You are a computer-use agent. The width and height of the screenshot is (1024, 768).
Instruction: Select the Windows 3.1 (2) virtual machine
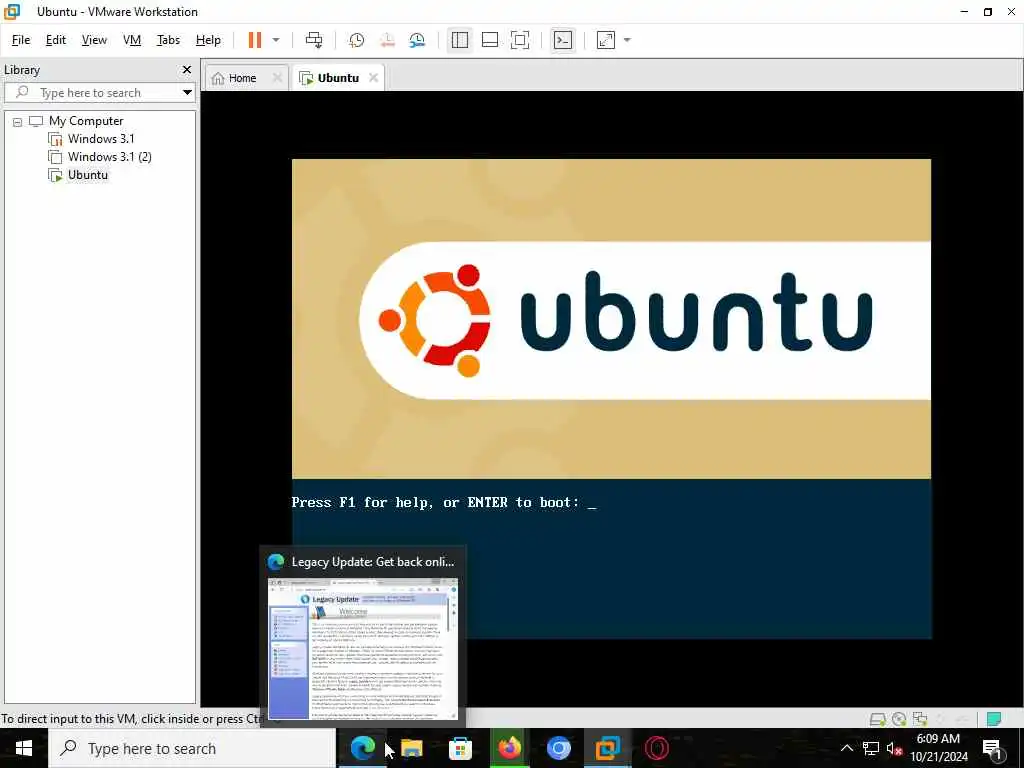point(109,157)
